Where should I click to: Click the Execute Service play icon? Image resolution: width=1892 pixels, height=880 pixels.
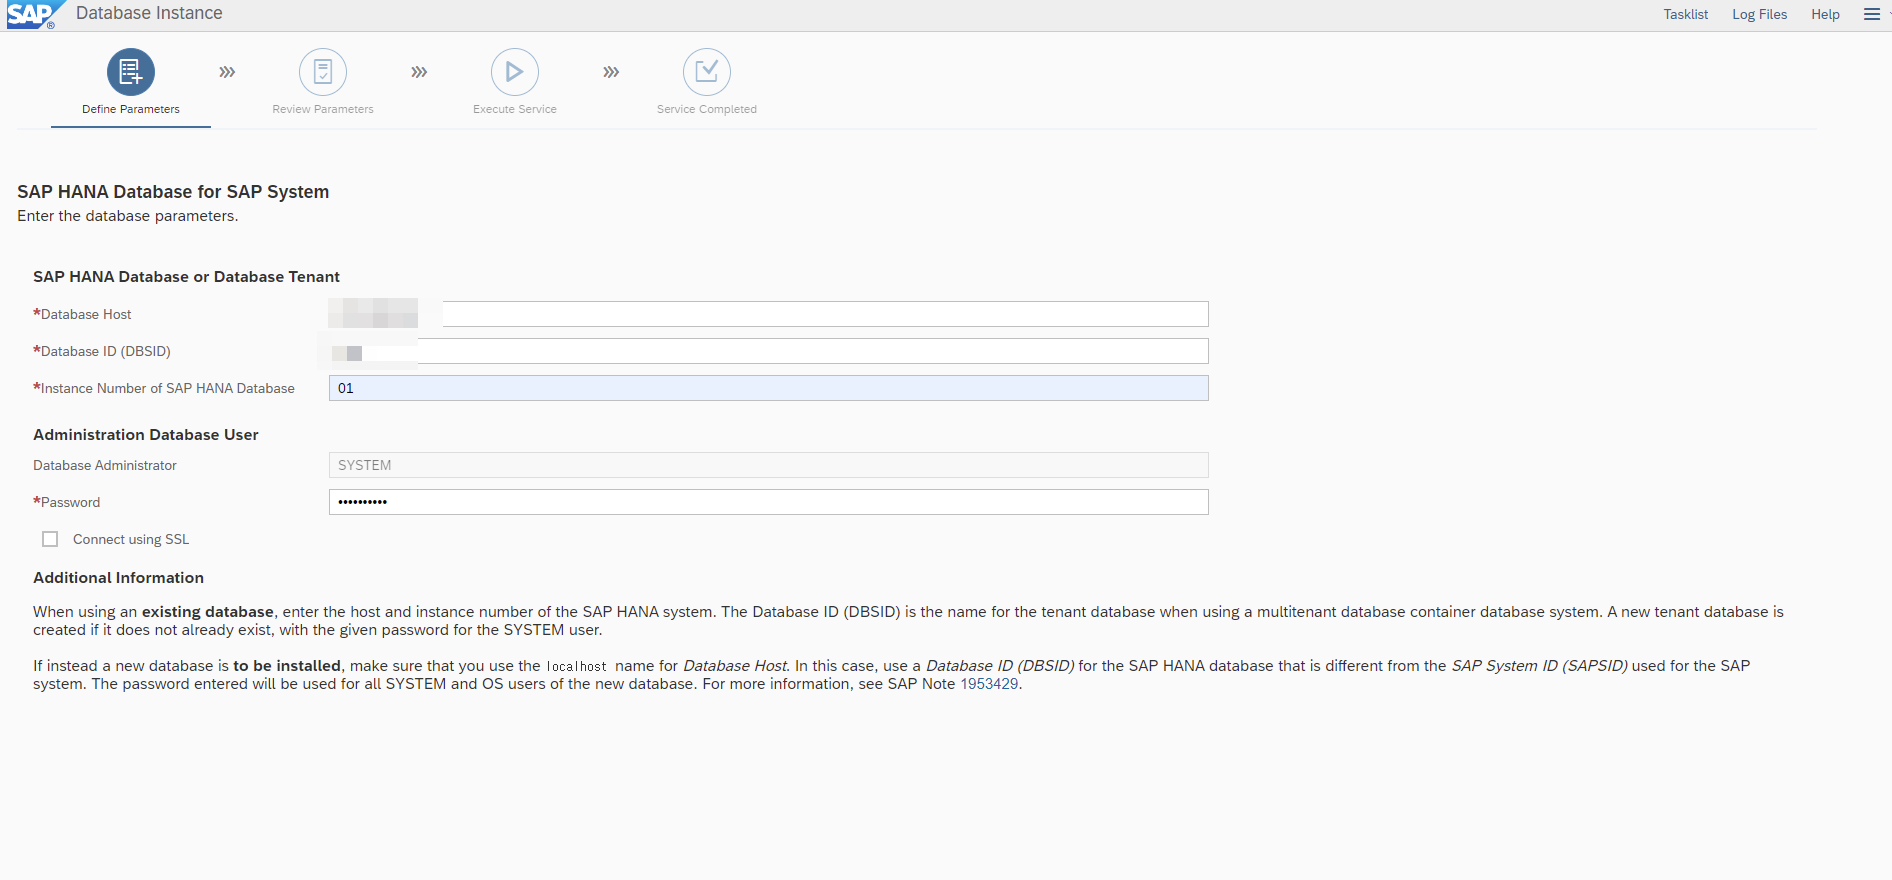click(x=515, y=72)
